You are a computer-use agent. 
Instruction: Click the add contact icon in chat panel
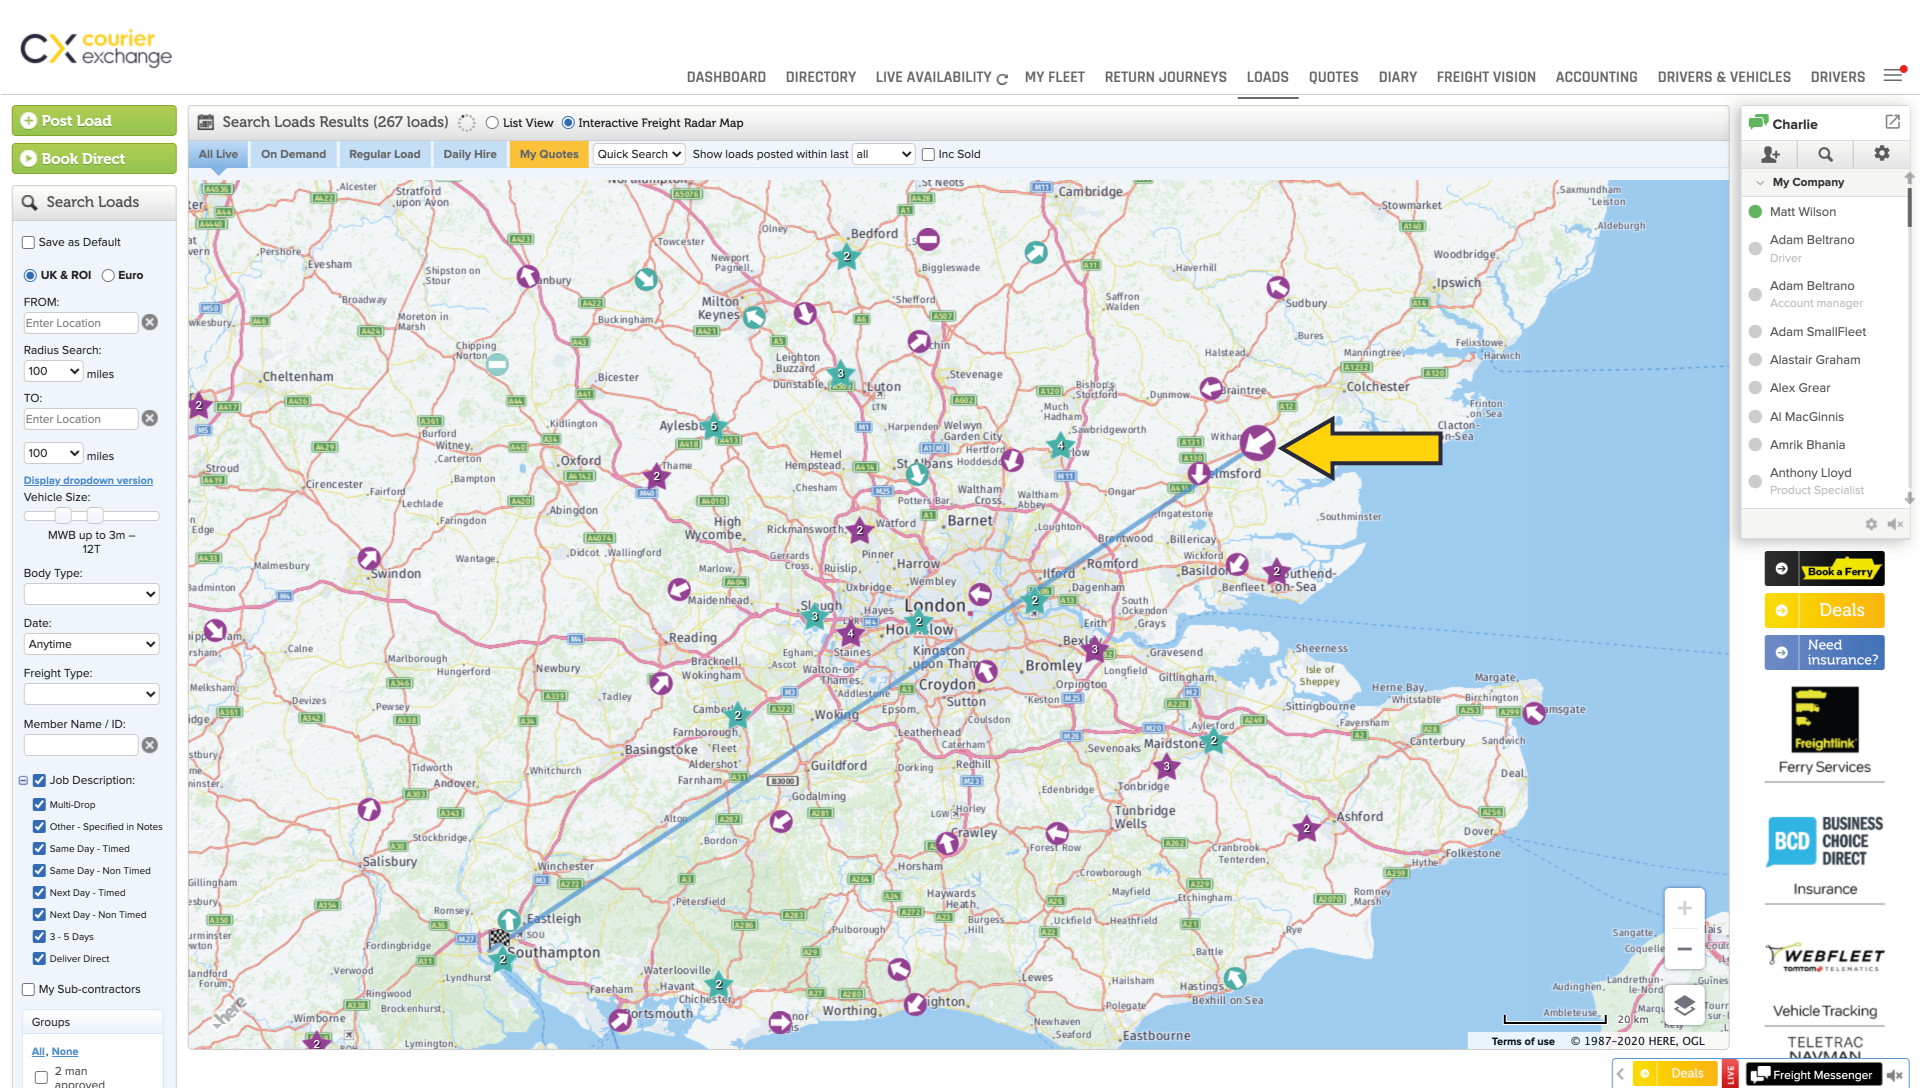(x=1770, y=154)
